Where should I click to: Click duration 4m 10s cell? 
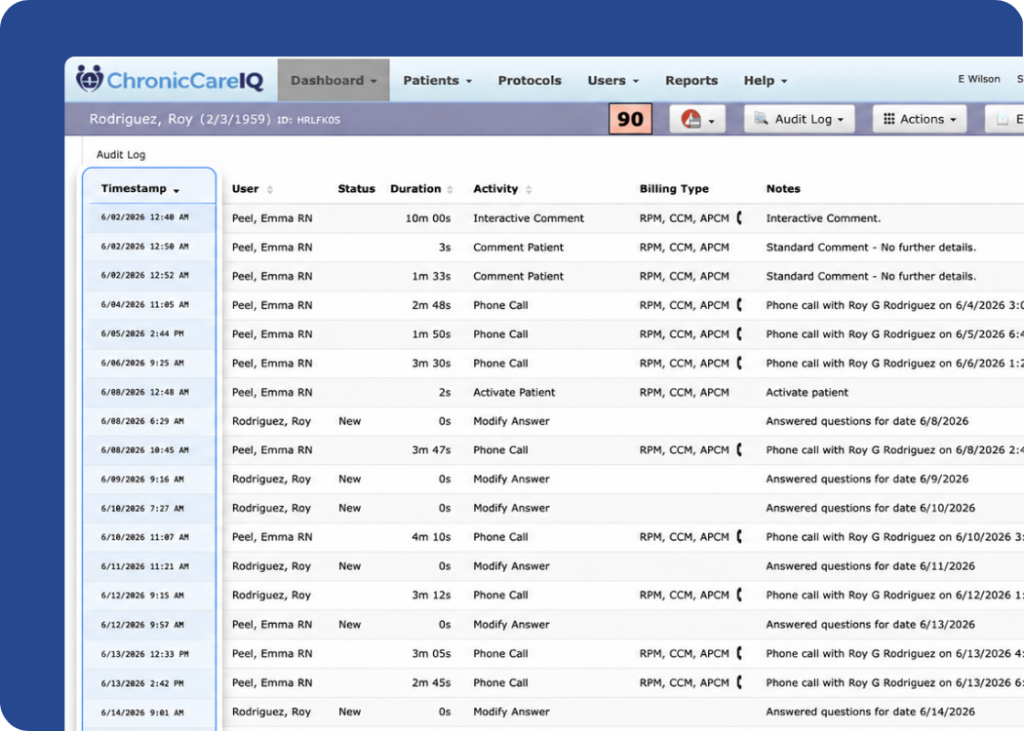pyautogui.click(x=431, y=536)
